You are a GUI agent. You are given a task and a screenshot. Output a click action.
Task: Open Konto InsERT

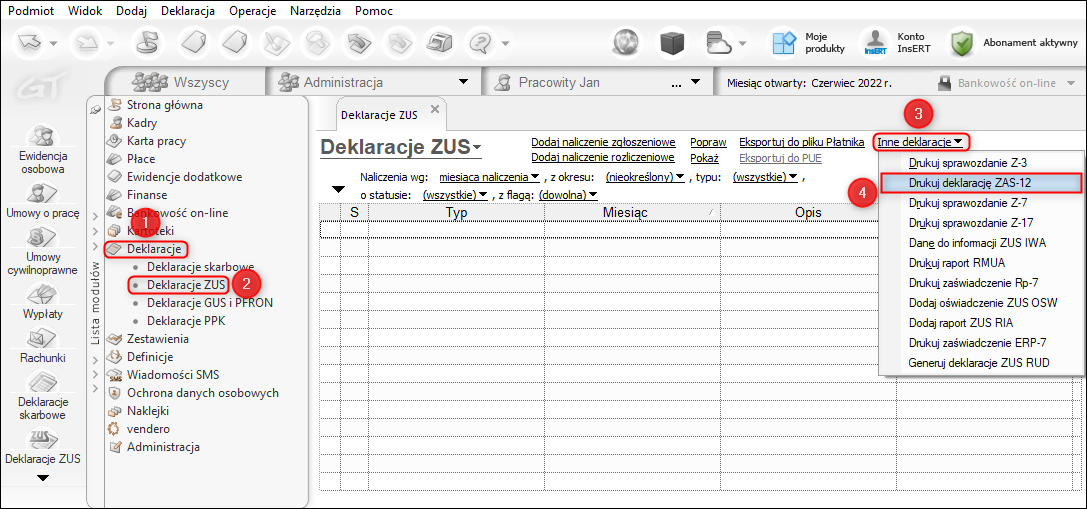click(898, 43)
